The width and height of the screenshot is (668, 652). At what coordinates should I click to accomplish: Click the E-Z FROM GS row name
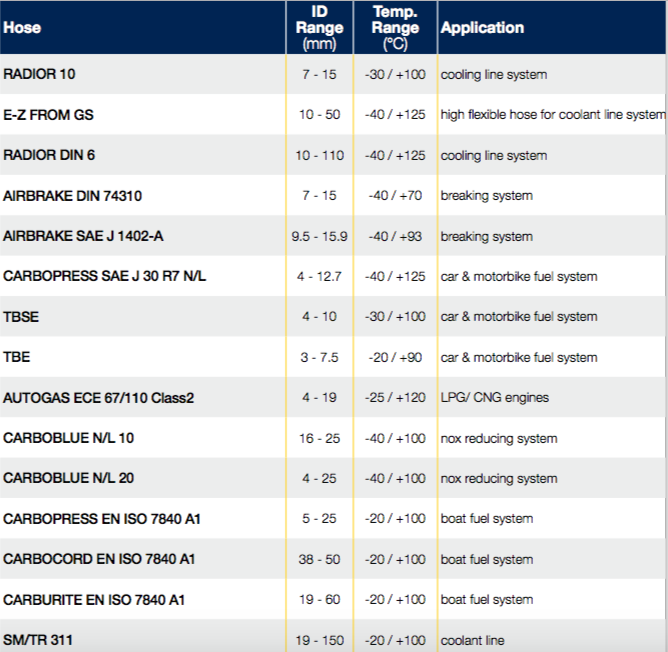tap(48, 115)
